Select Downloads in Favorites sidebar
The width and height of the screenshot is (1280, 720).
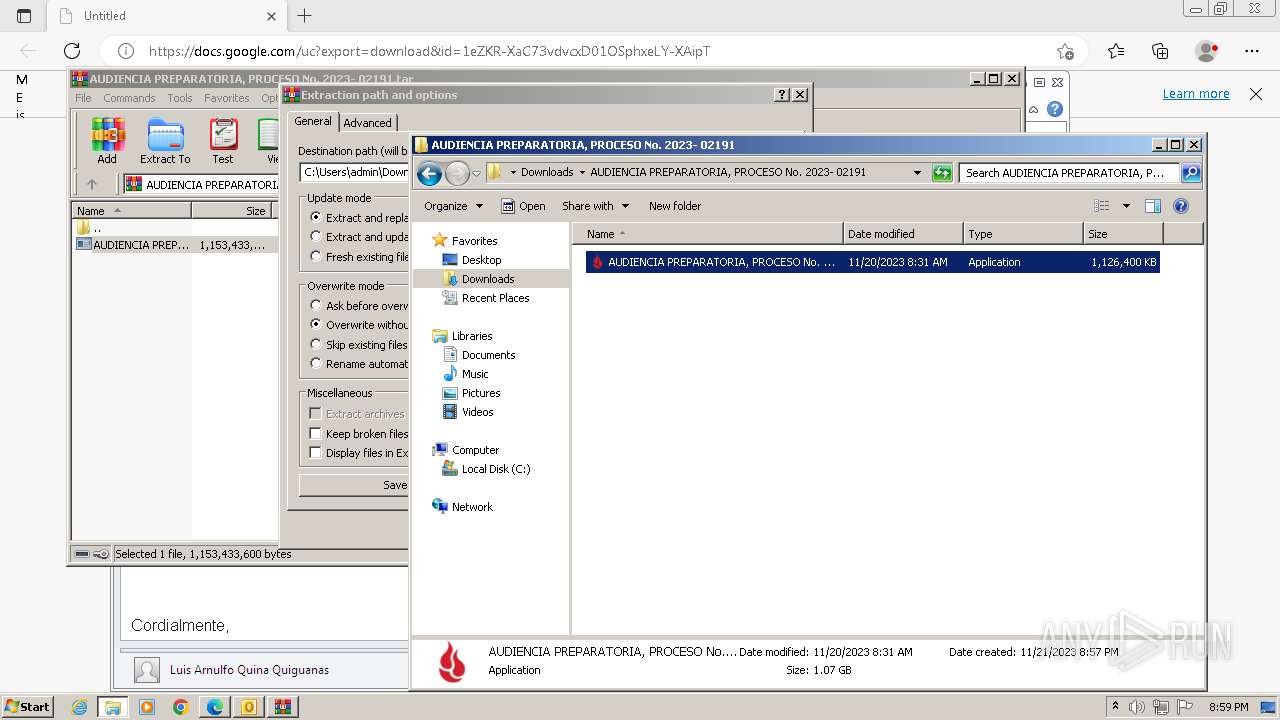point(488,279)
